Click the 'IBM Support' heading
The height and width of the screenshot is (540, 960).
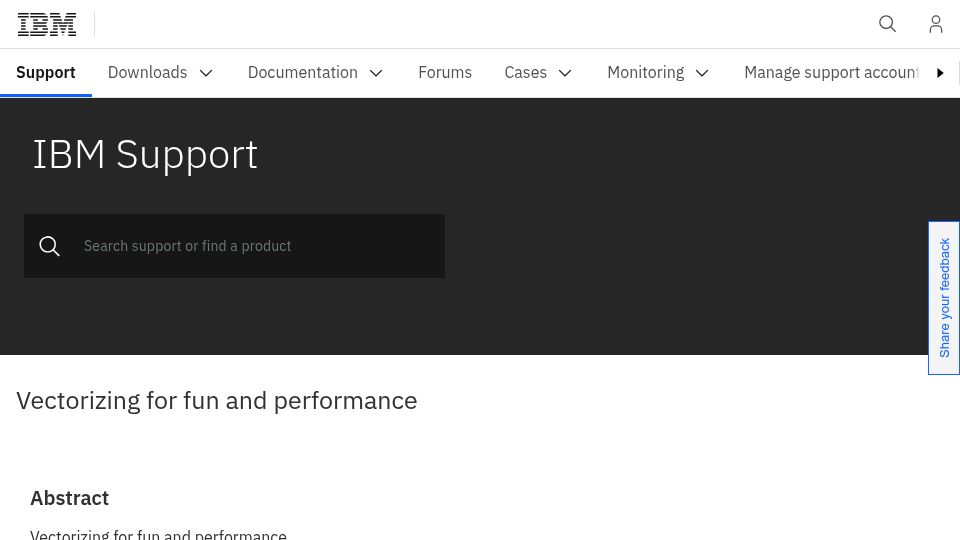click(145, 154)
